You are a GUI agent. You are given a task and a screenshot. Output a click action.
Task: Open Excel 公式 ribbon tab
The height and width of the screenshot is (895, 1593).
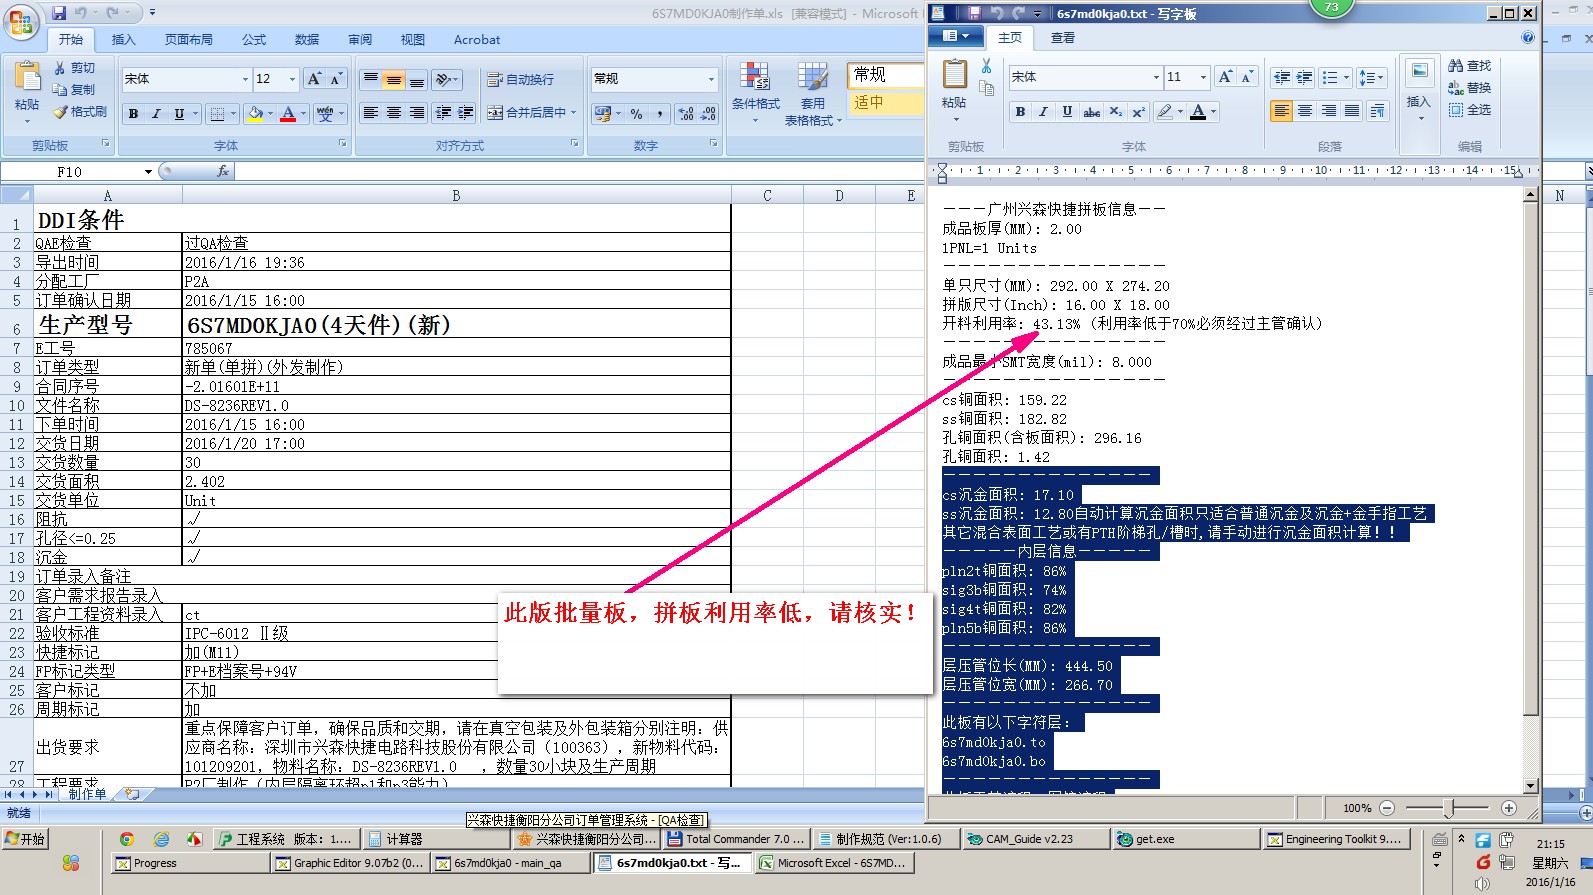click(x=254, y=40)
